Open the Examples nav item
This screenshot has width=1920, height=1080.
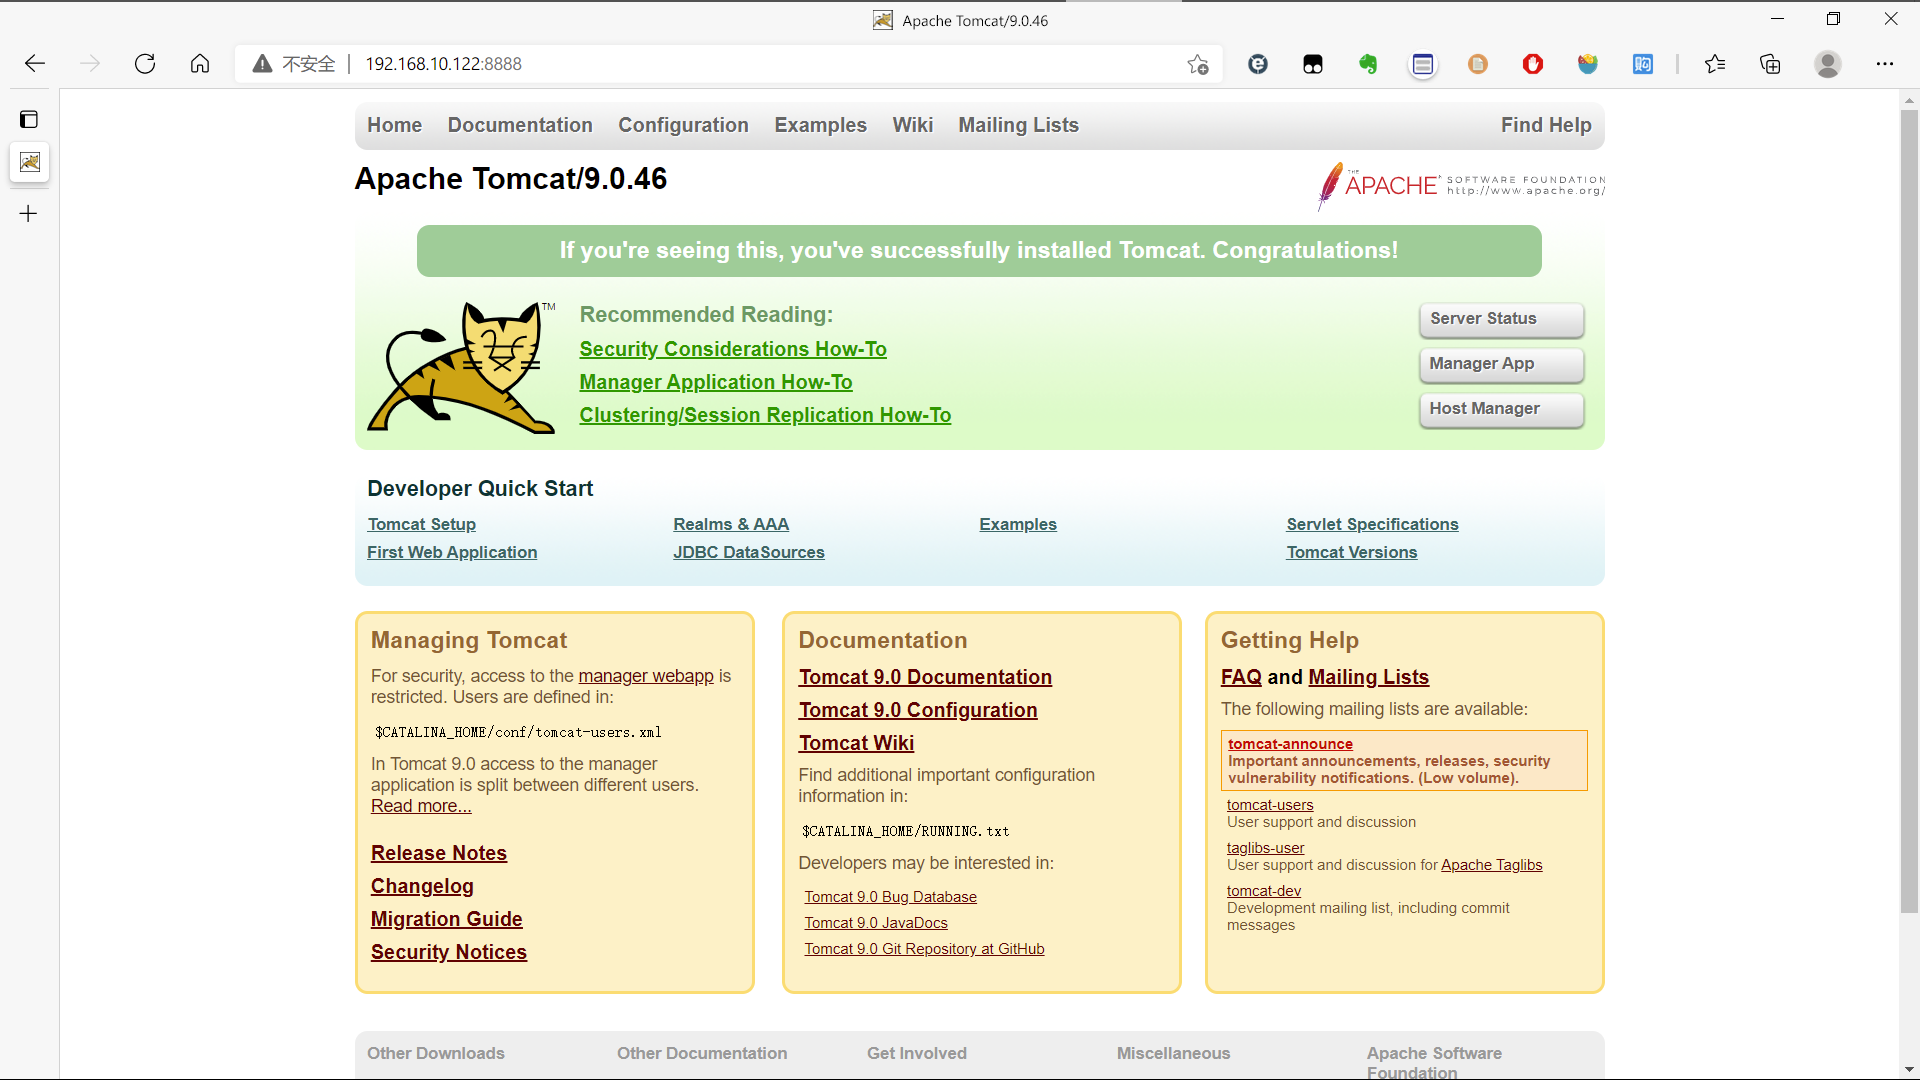tap(820, 125)
